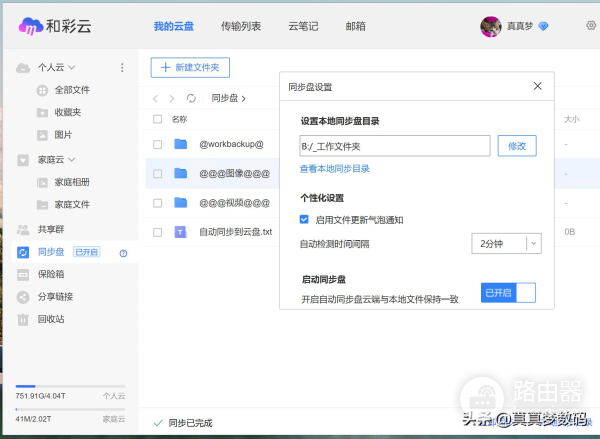Open the 家庭文件 folder icon
The width and height of the screenshot is (600, 439).
(x=42, y=205)
